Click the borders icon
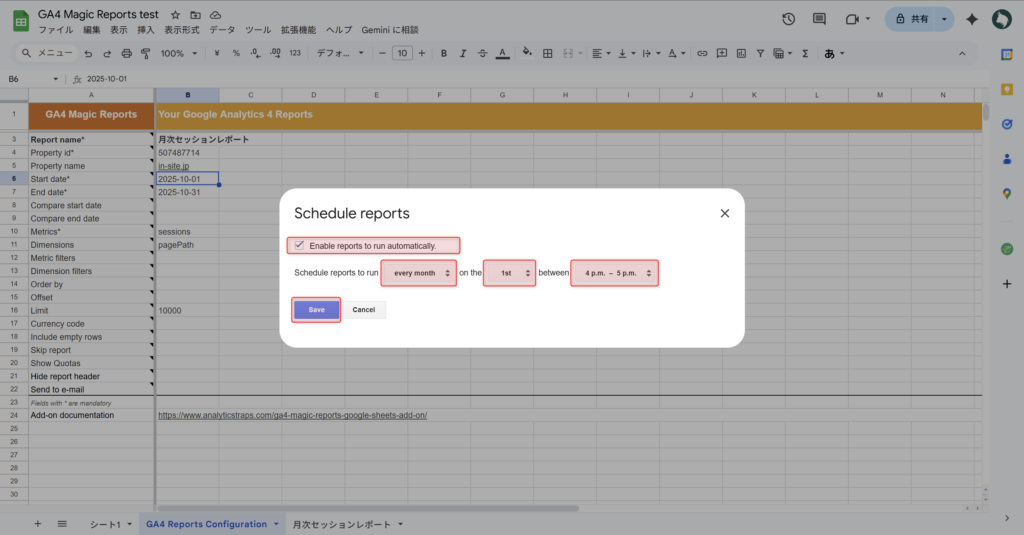The width and height of the screenshot is (1024, 535). click(x=548, y=54)
